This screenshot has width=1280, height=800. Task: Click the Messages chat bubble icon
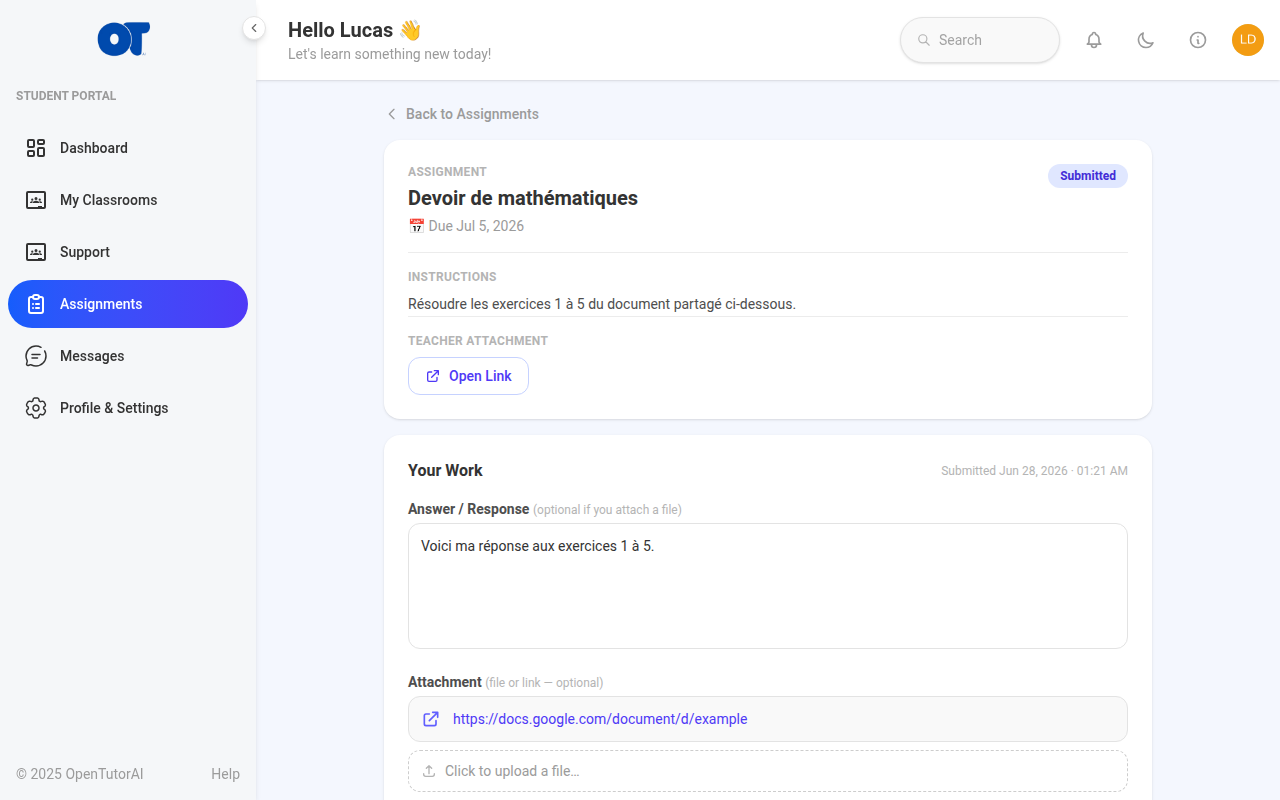[36, 356]
